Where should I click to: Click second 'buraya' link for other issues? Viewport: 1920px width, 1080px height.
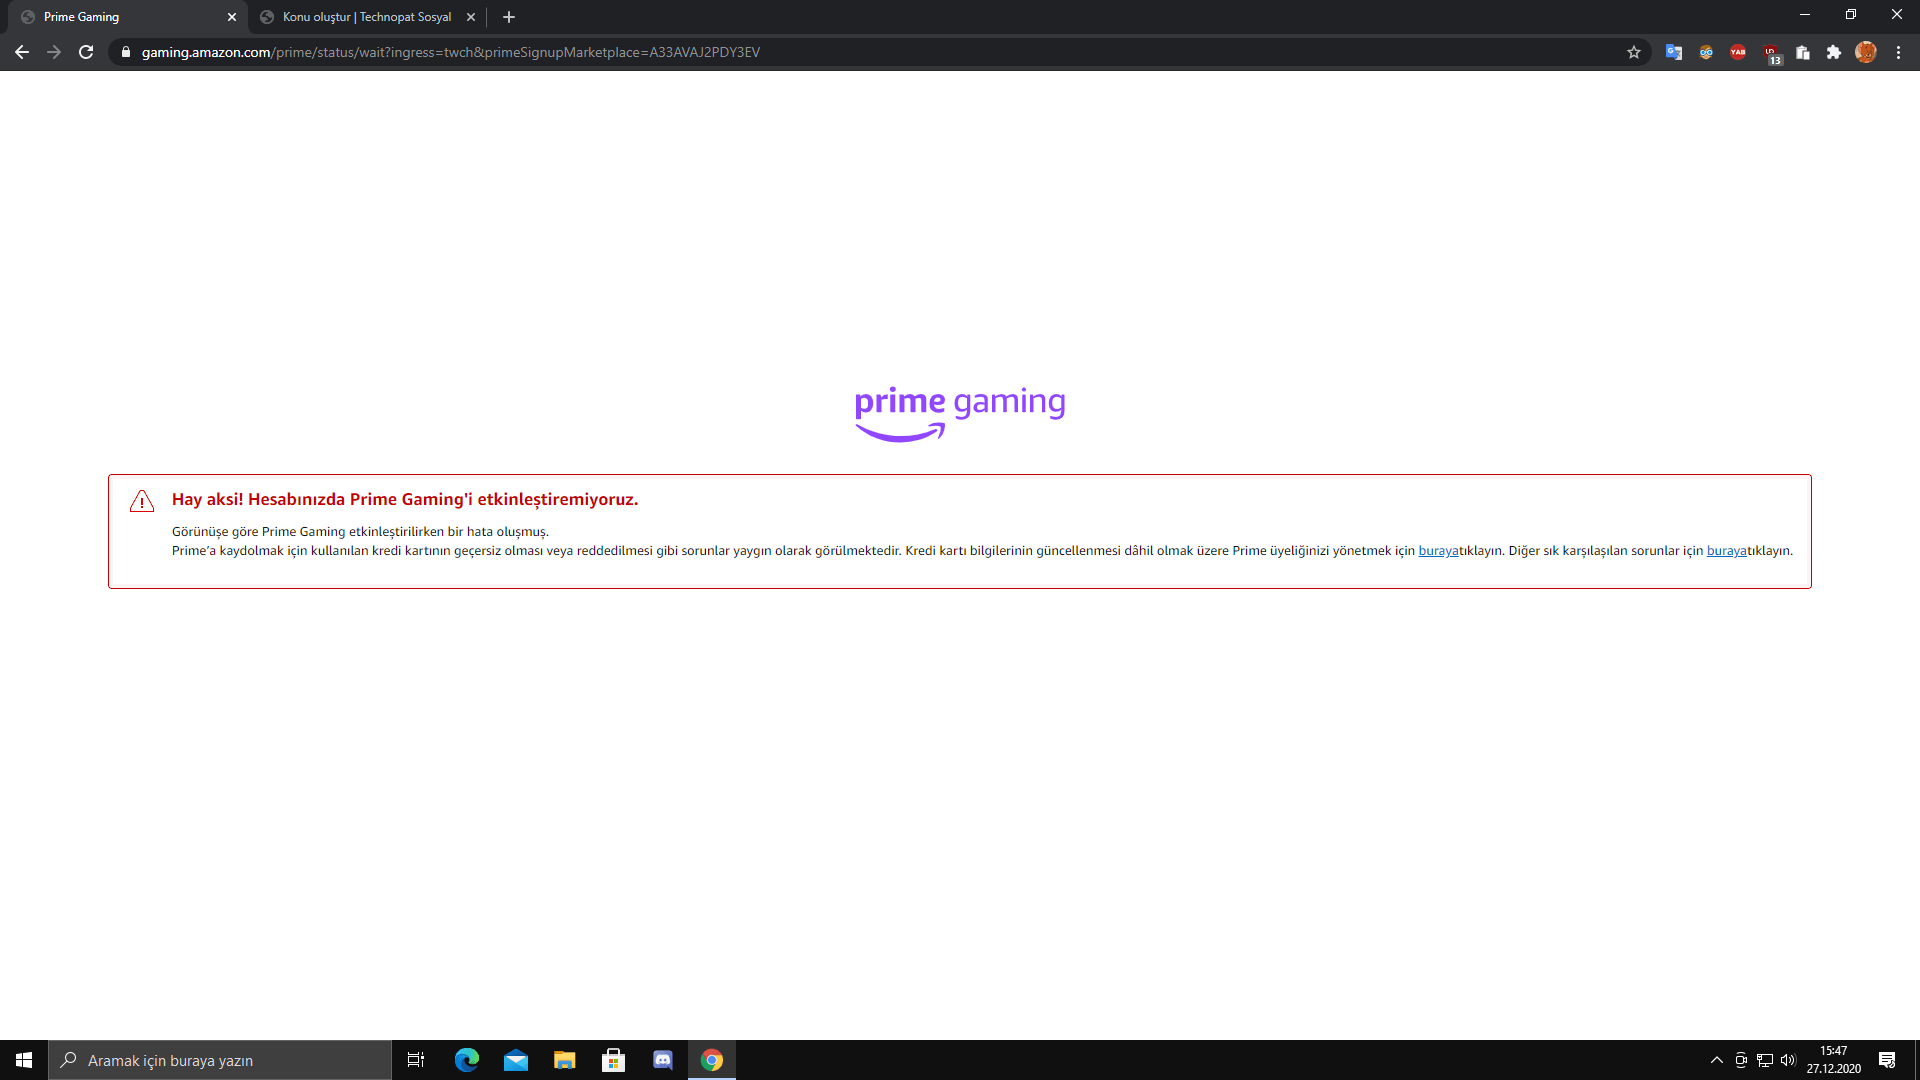(1726, 551)
